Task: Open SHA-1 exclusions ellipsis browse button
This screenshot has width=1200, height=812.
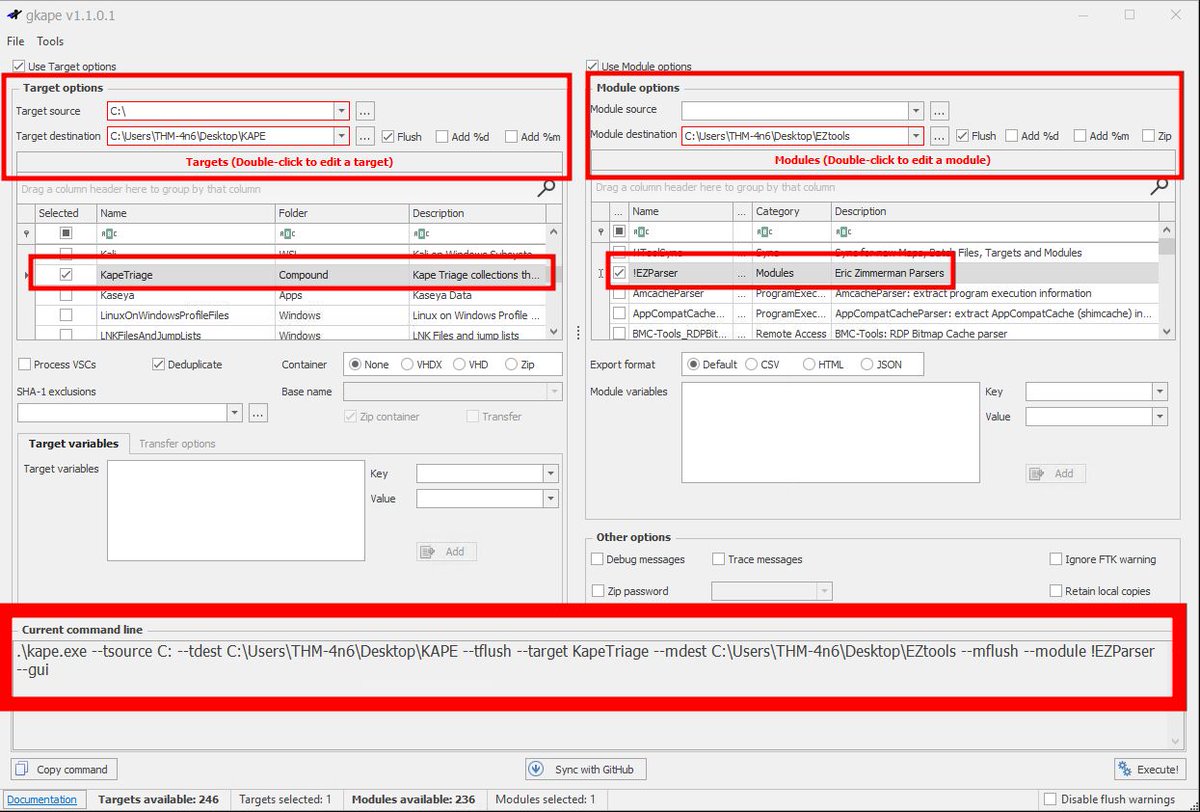Action: pos(258,412)
